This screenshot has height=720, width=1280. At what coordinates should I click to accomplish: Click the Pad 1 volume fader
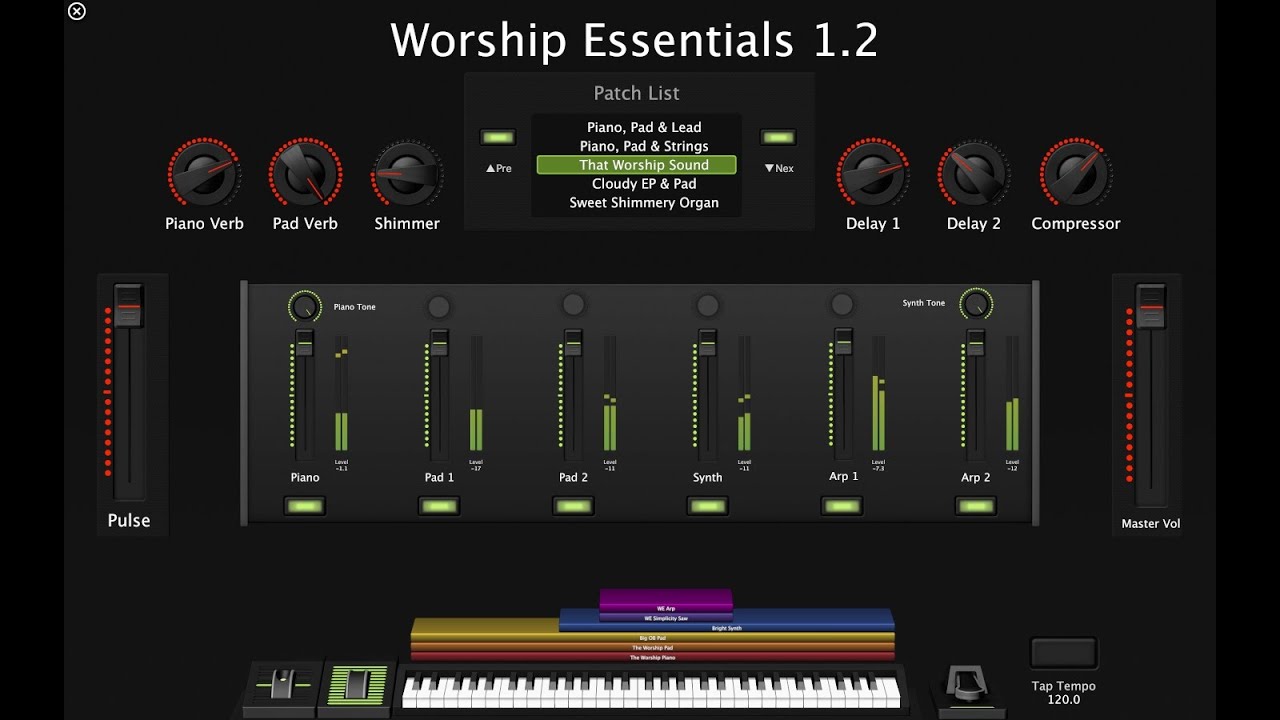[439, 343]
